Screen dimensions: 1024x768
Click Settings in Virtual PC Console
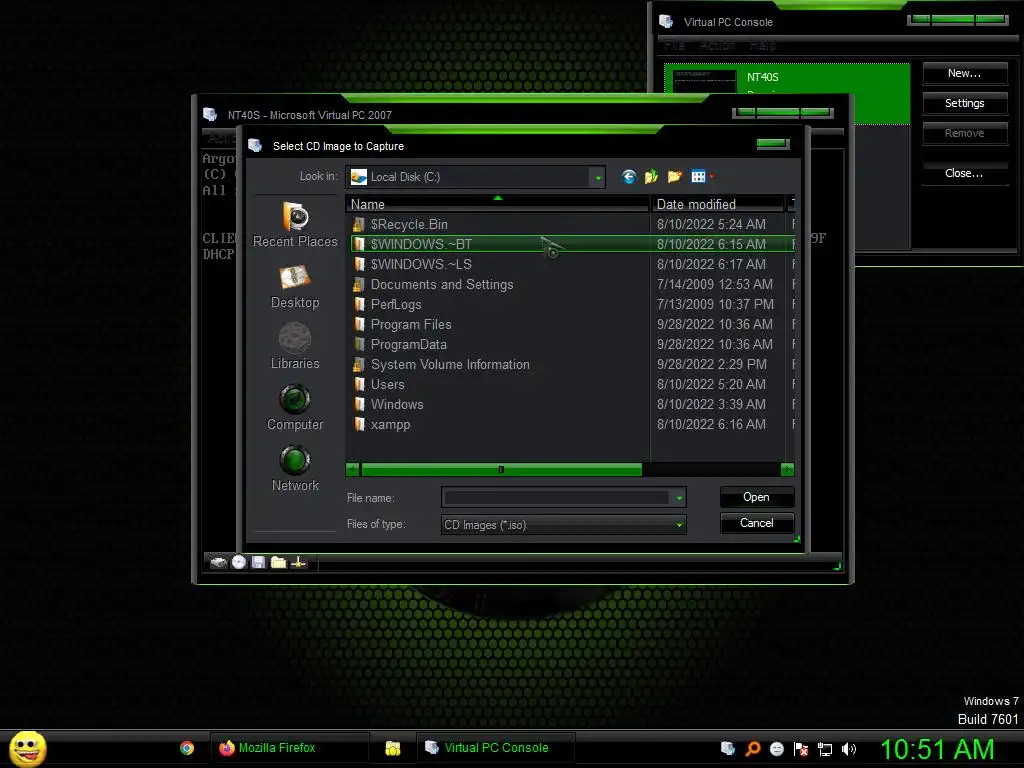point(965,103)
